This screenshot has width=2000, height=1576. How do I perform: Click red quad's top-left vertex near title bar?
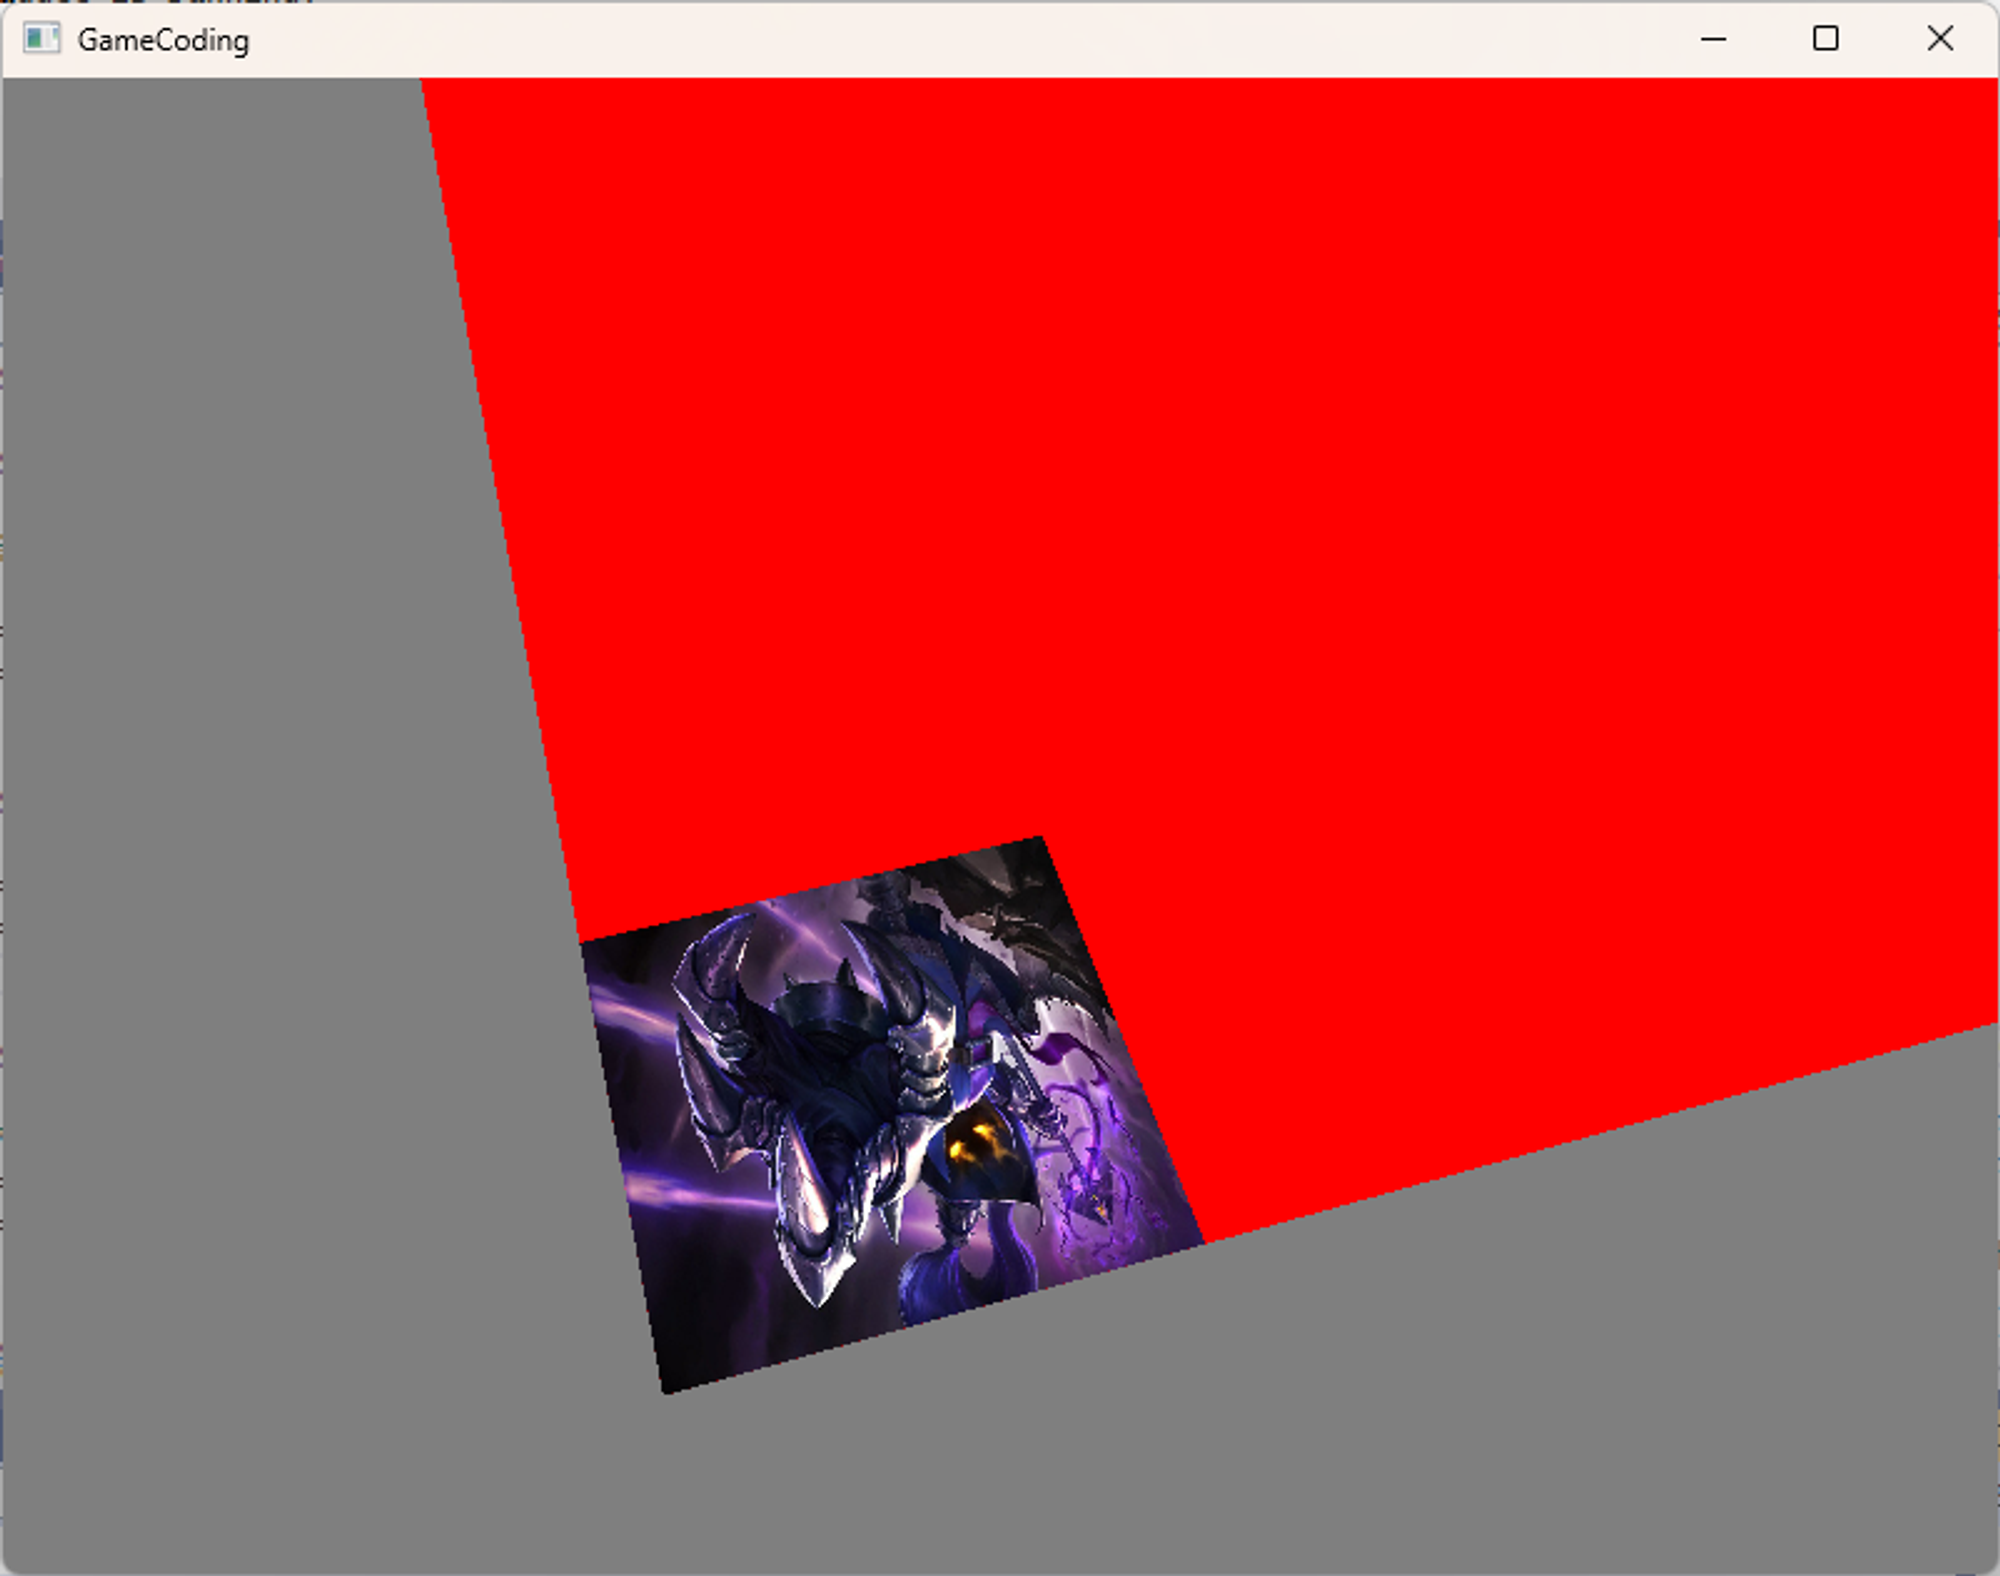point(424,82)
